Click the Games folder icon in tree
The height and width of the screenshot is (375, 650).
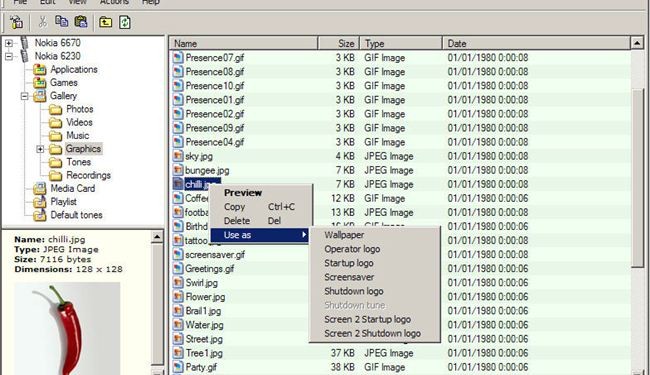[40, 82]
